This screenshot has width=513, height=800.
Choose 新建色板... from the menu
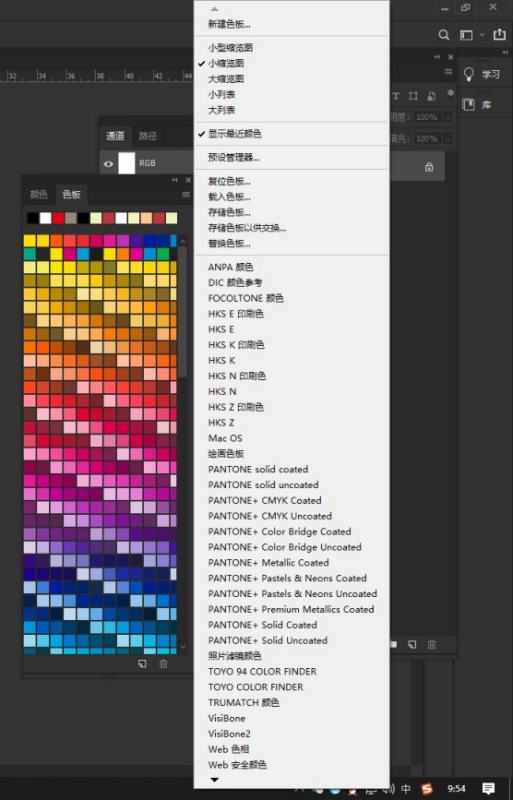(229, 24)
